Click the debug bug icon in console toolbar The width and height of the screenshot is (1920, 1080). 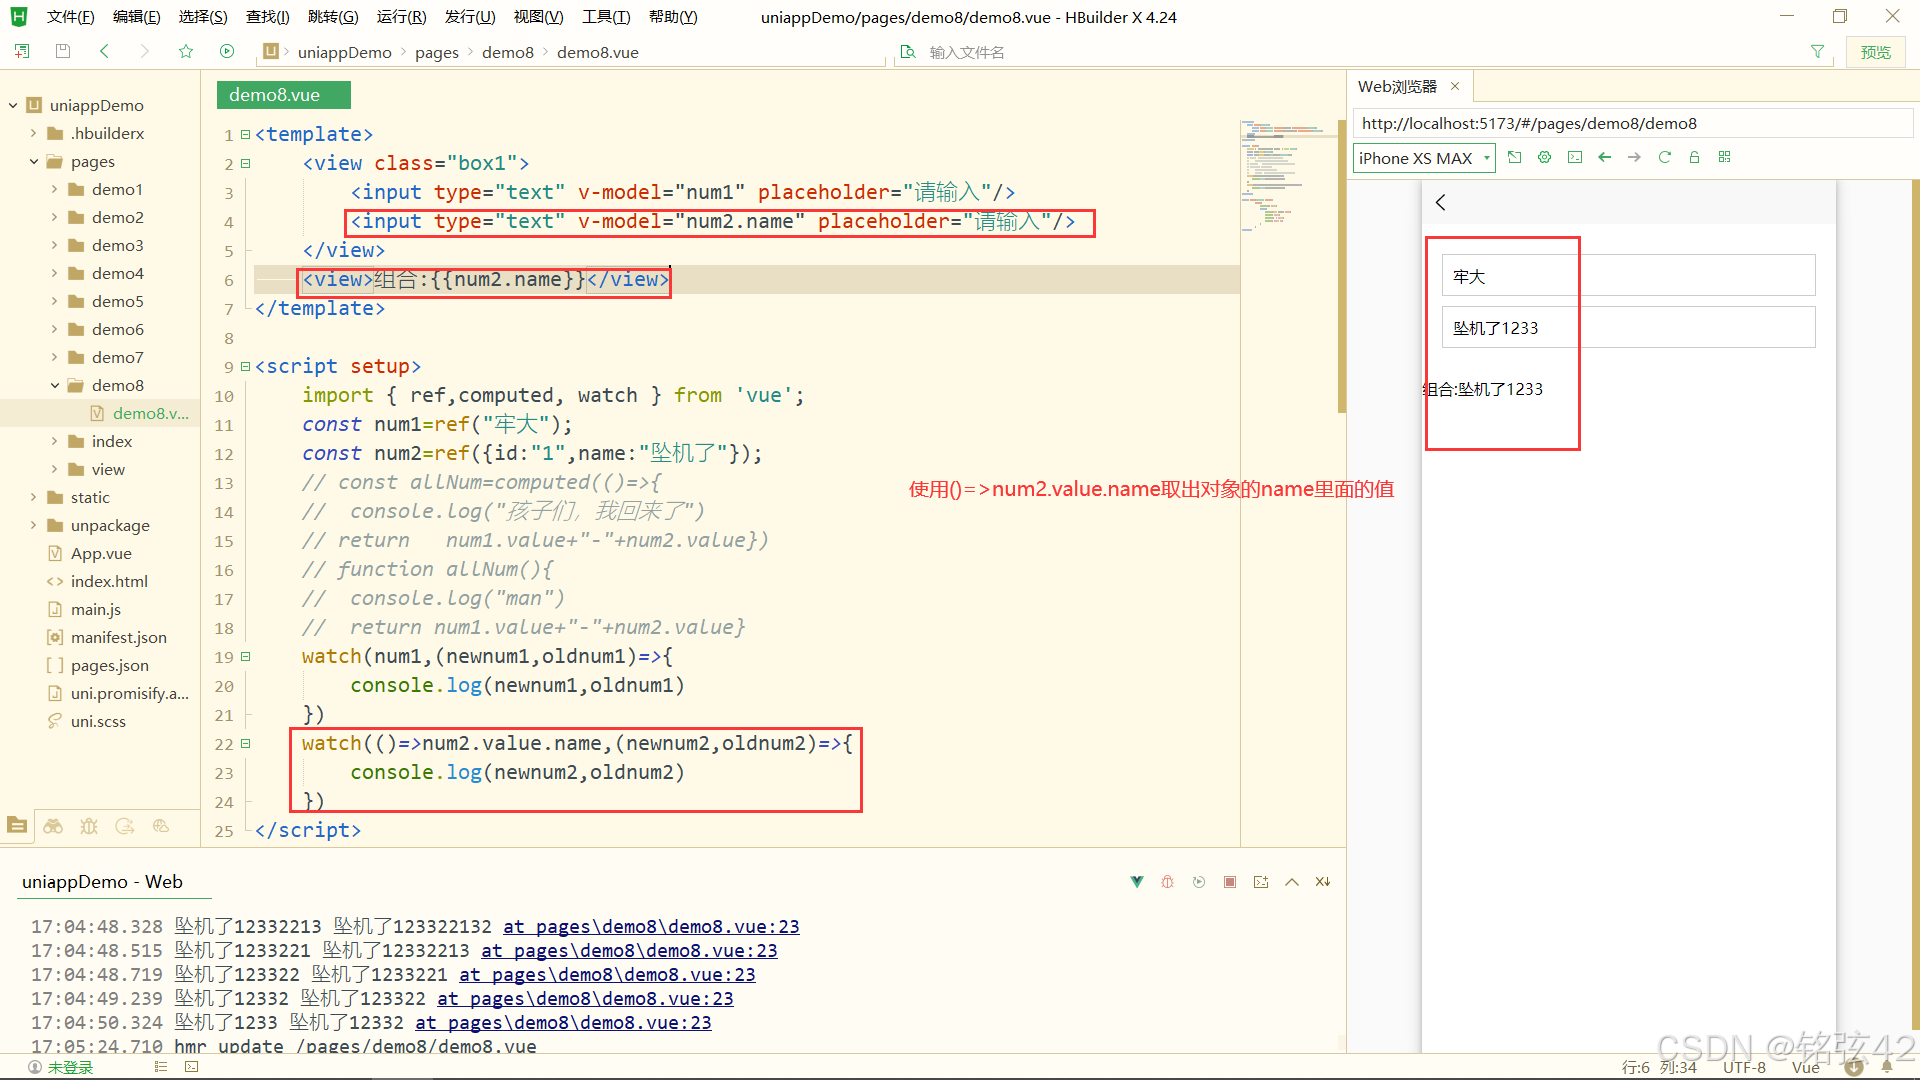tap(1167, 882)
